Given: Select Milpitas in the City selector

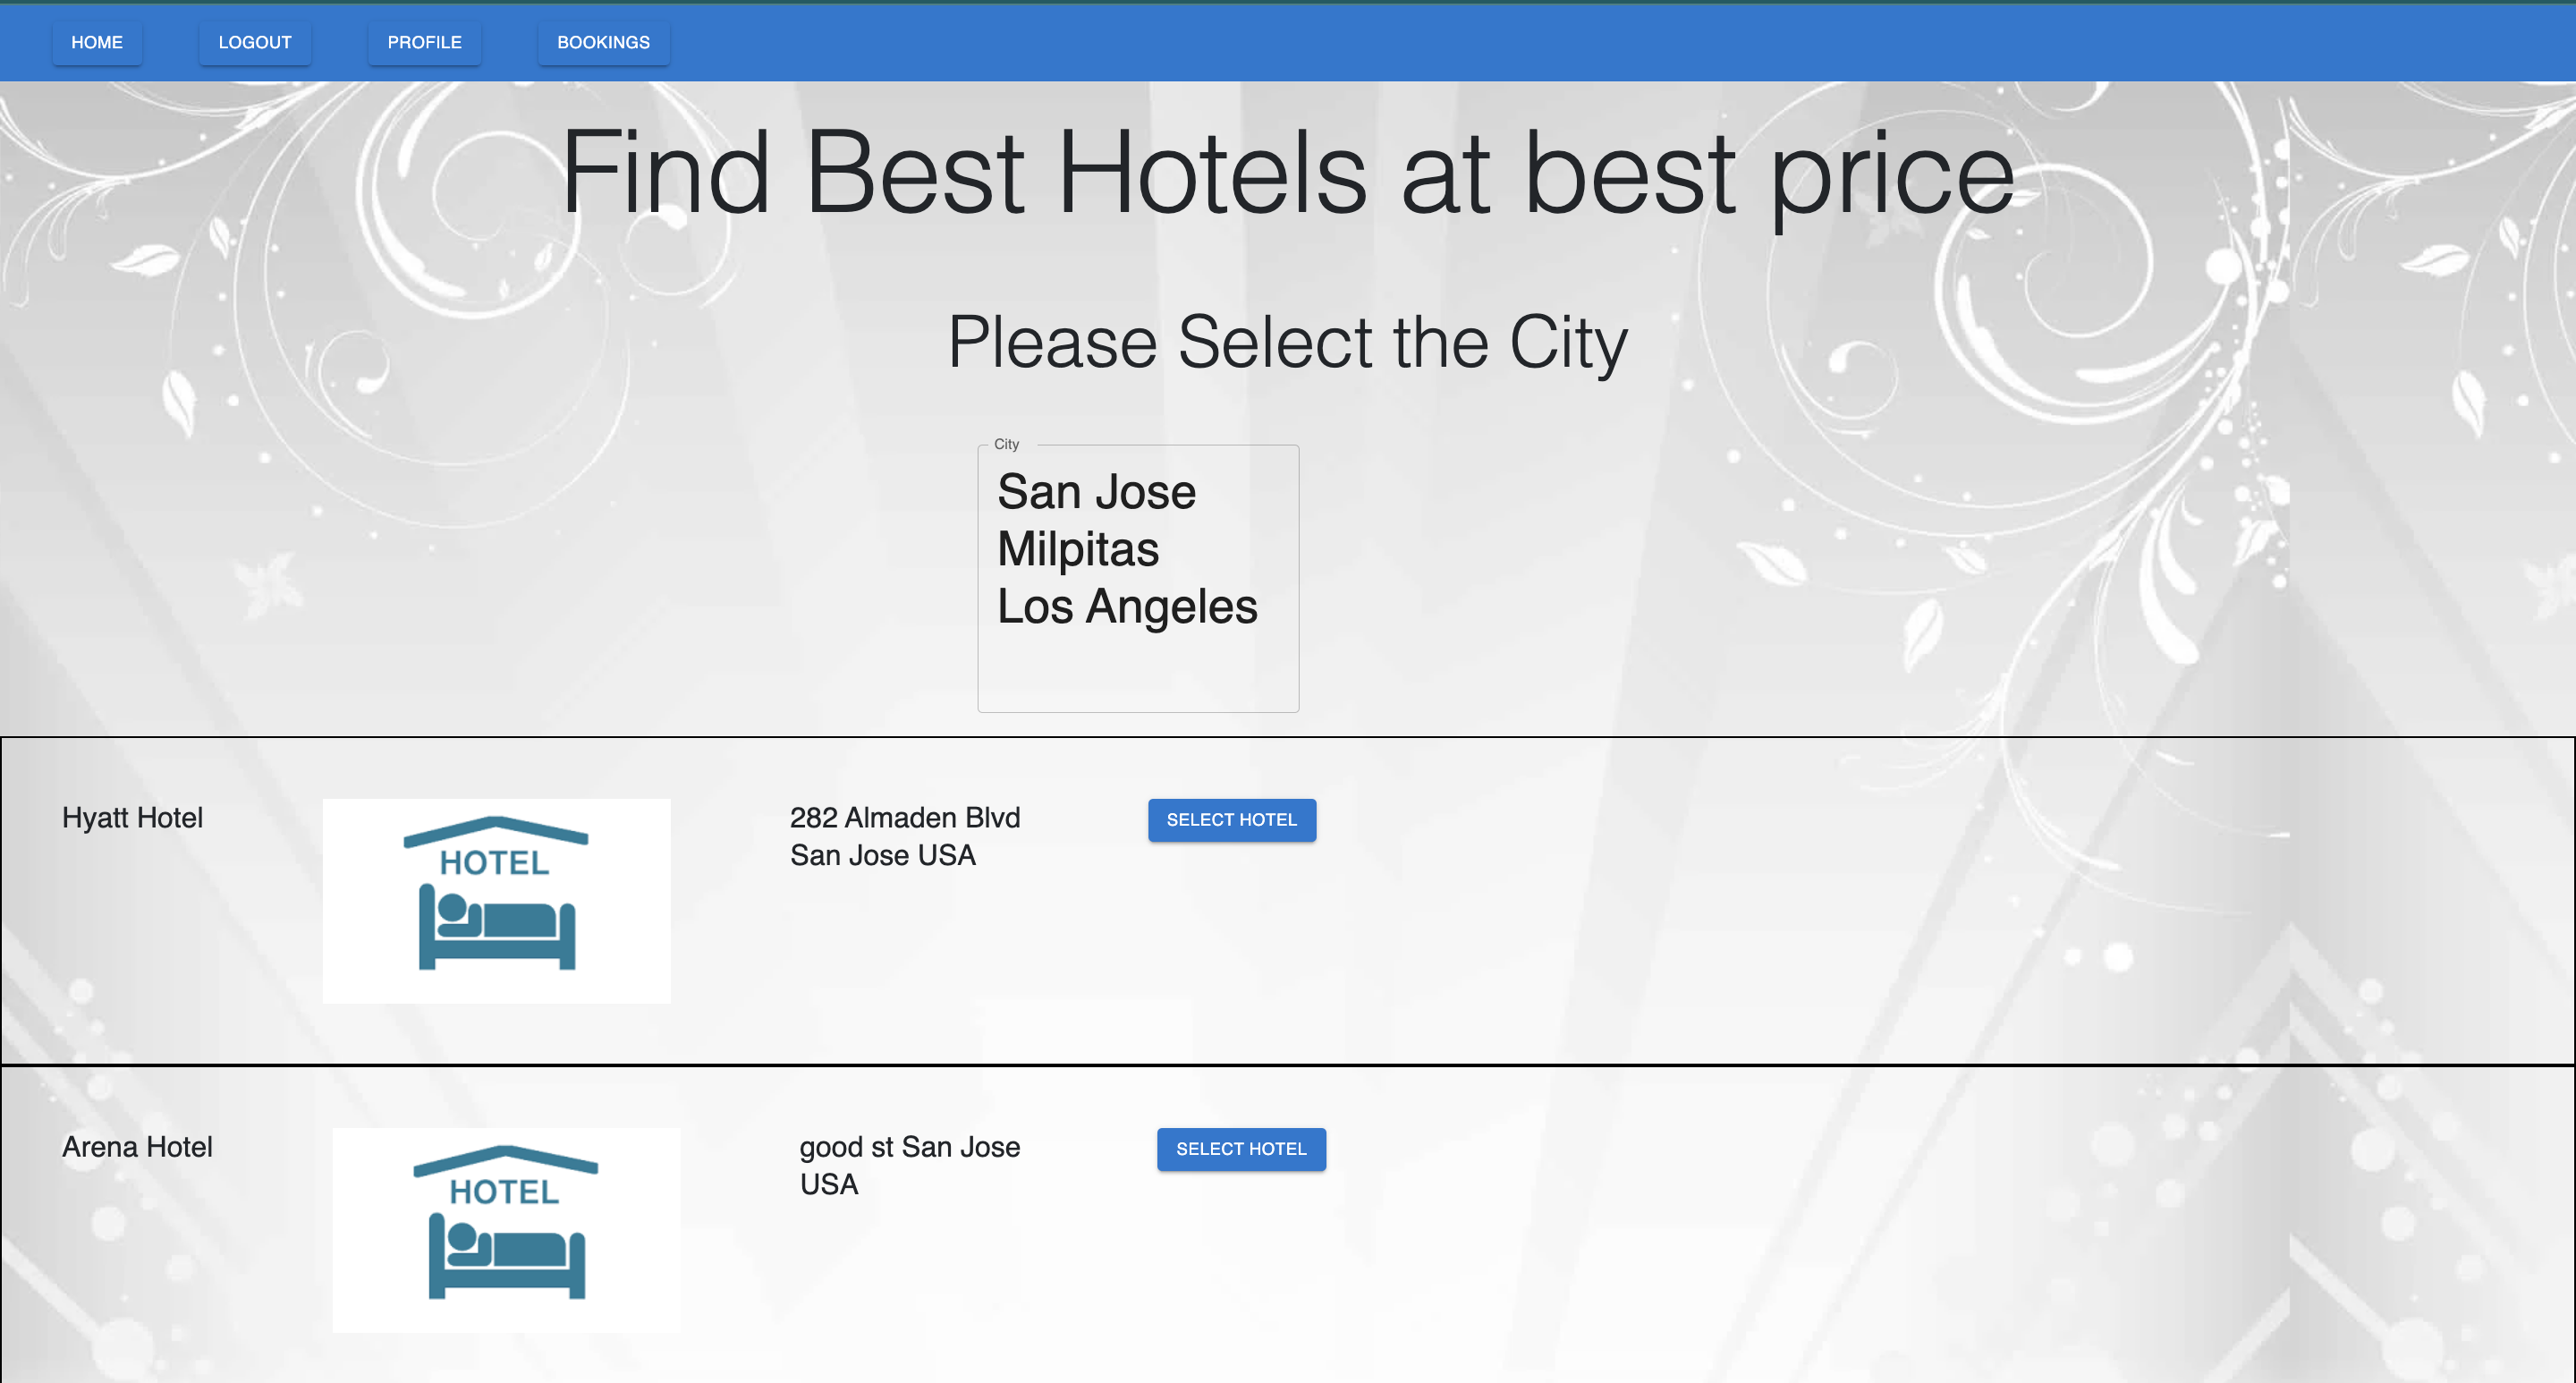Looking at the screenshot, I should click(x=1078, y=548).
